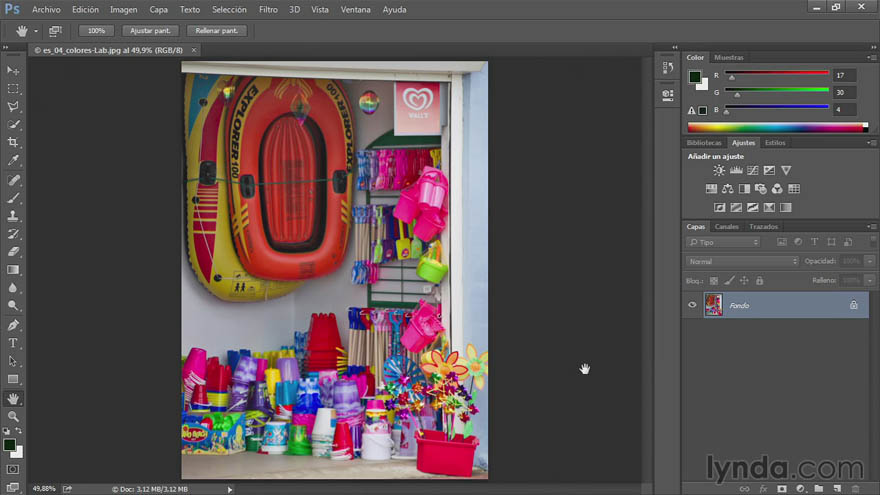
Task: Swap foreground and background colors
Action: click(x=19, y=430)
